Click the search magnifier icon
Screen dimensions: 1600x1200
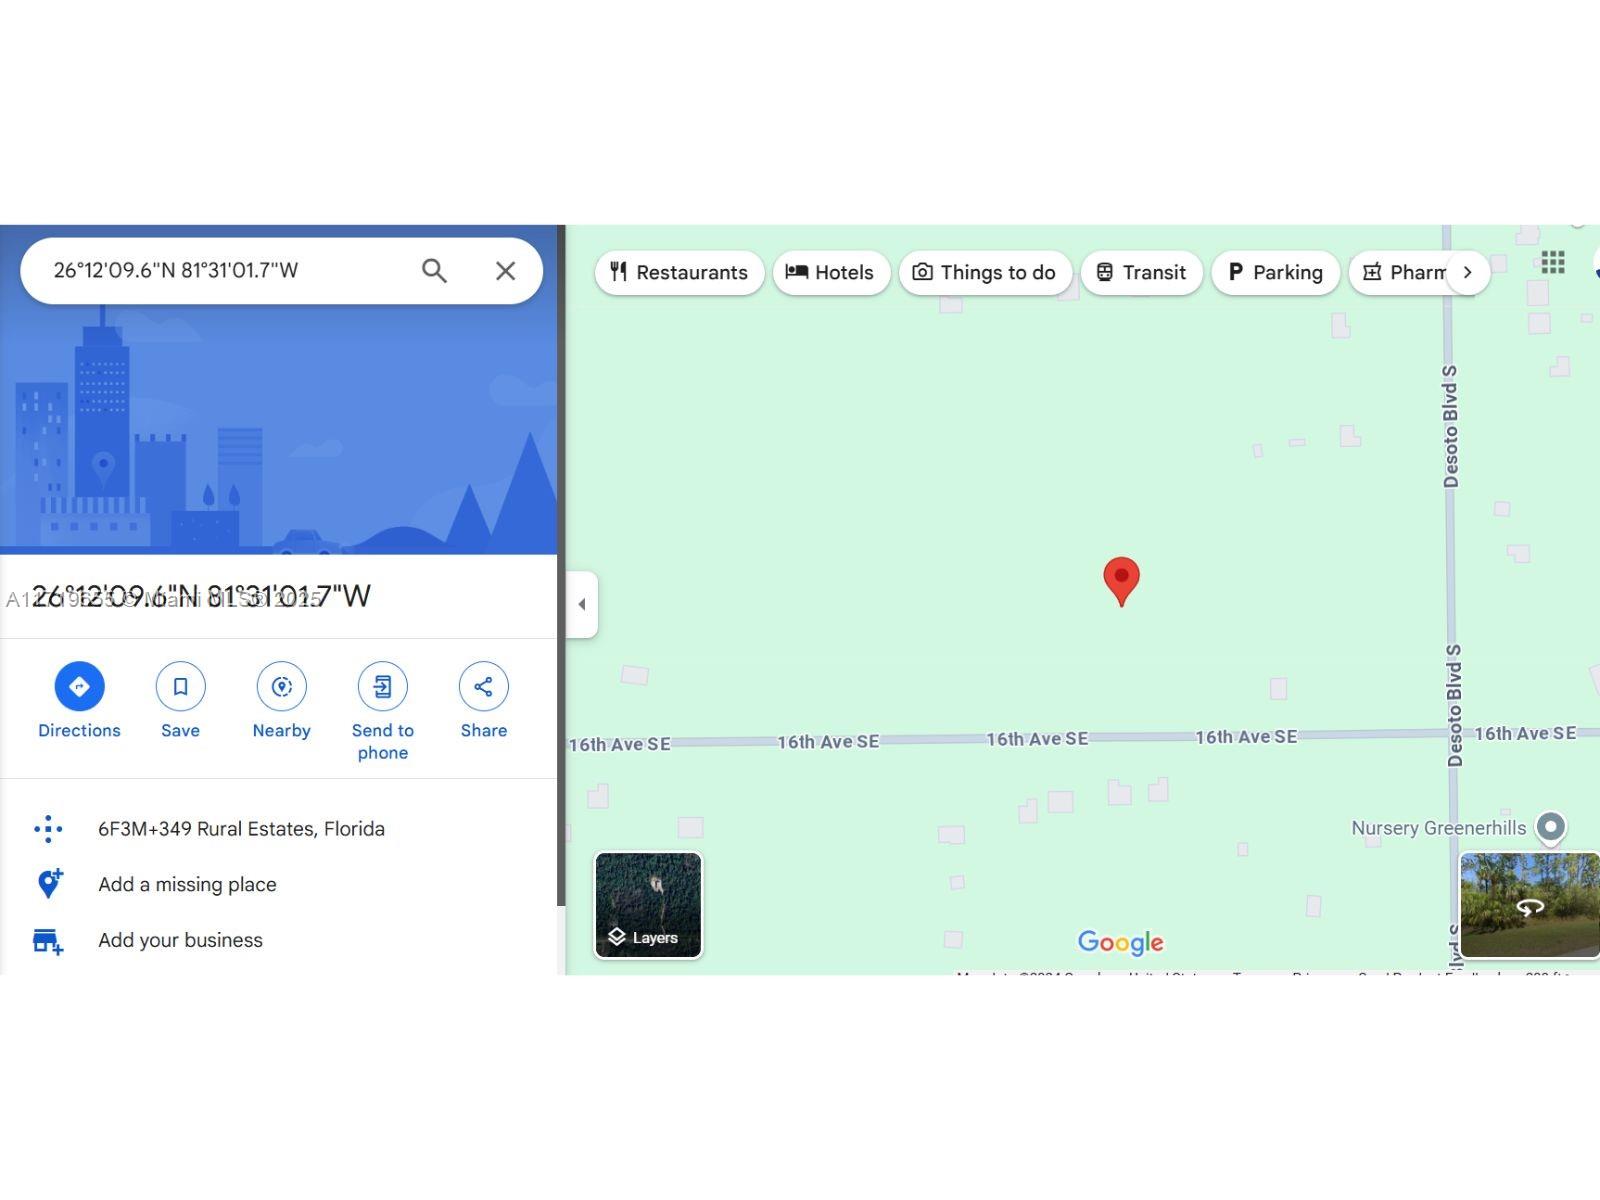pyautogui.click(x=434, y=271)
